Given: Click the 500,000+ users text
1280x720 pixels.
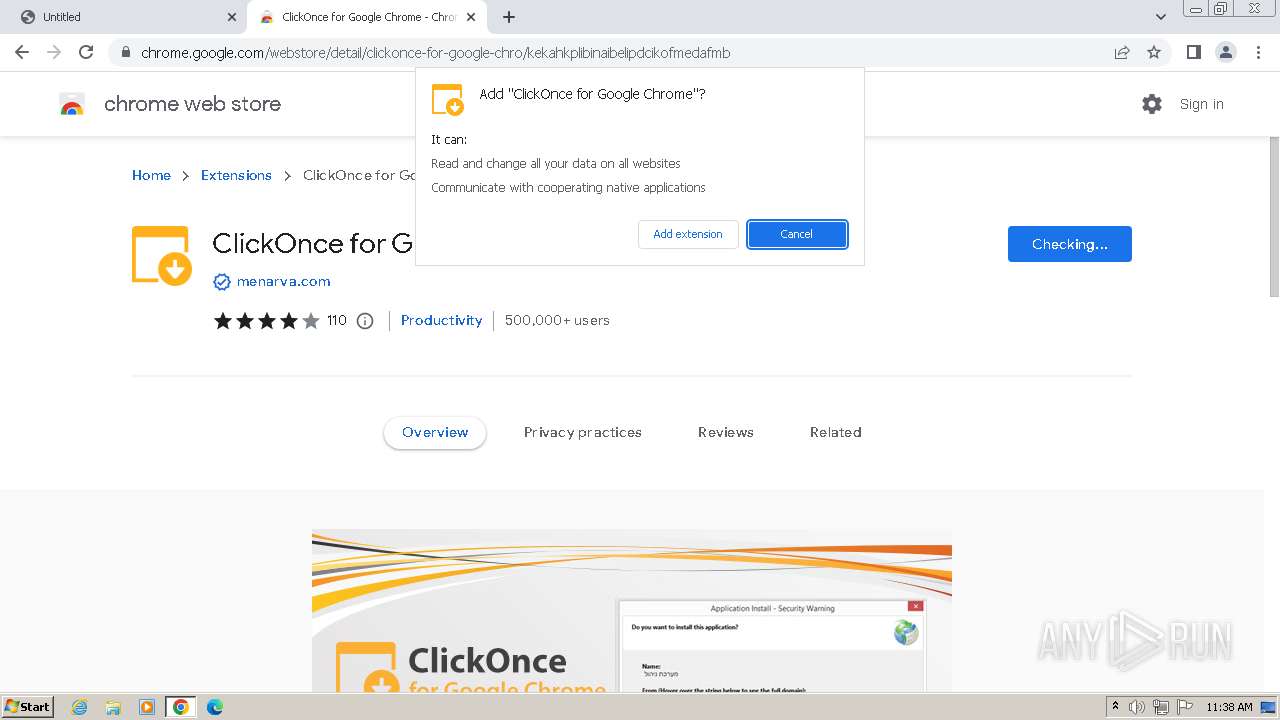Looking at the screenshot, I should point(557,320).
